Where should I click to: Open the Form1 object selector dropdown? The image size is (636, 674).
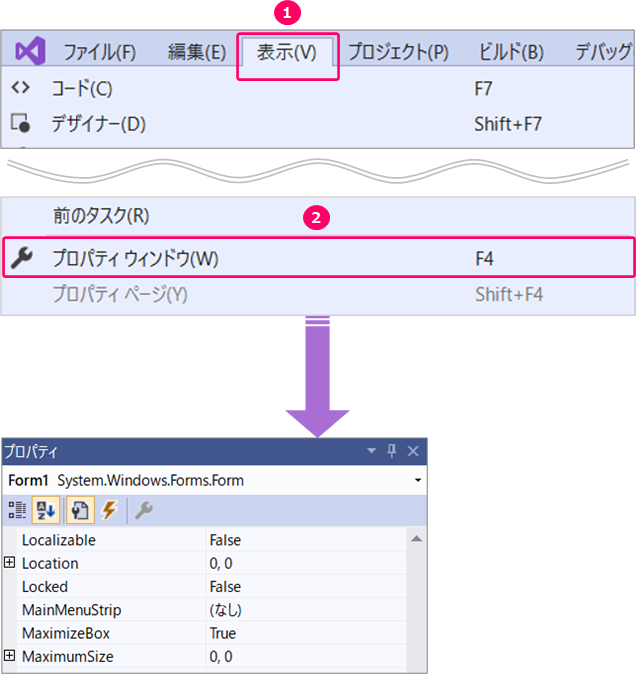418,480
